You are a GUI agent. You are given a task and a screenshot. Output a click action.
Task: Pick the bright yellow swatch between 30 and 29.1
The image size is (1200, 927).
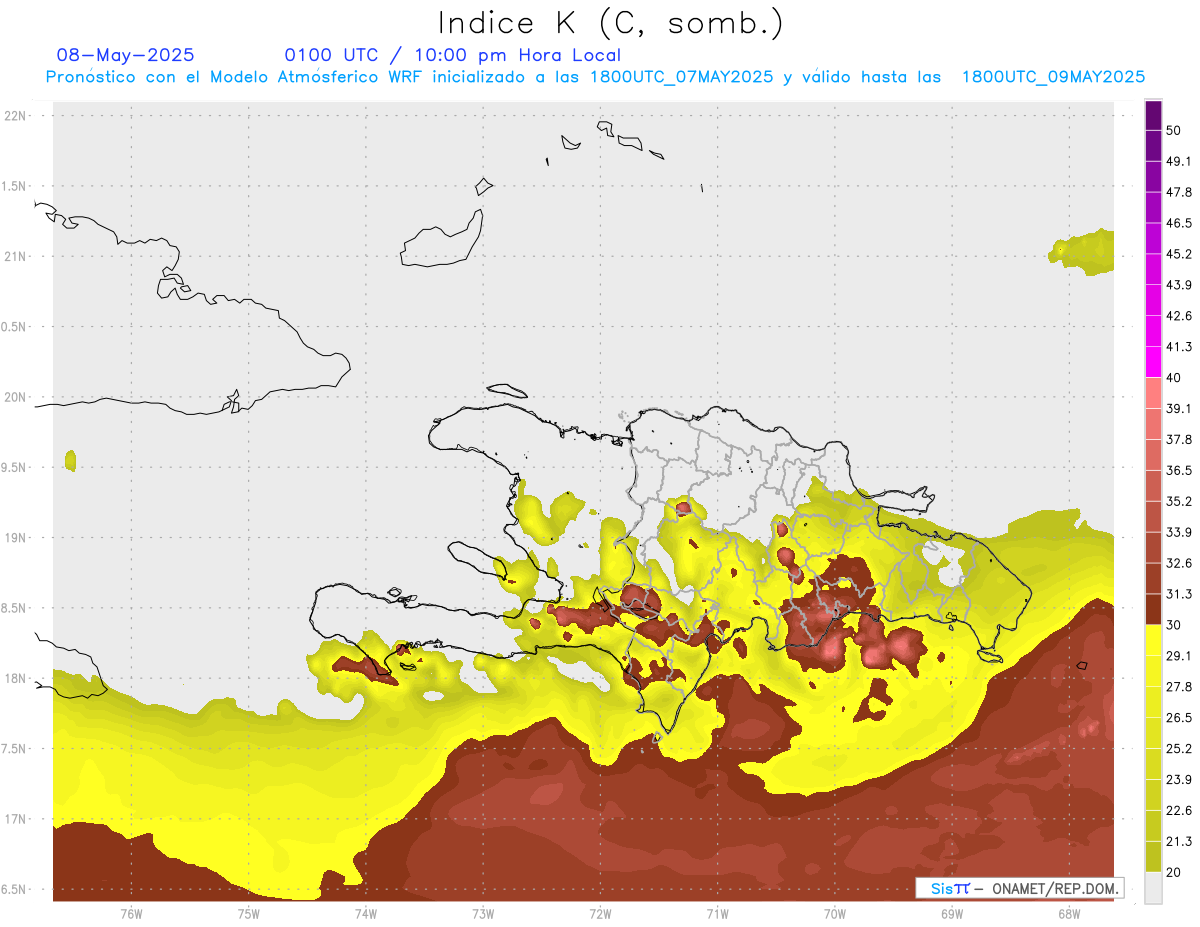(1153, 640)
